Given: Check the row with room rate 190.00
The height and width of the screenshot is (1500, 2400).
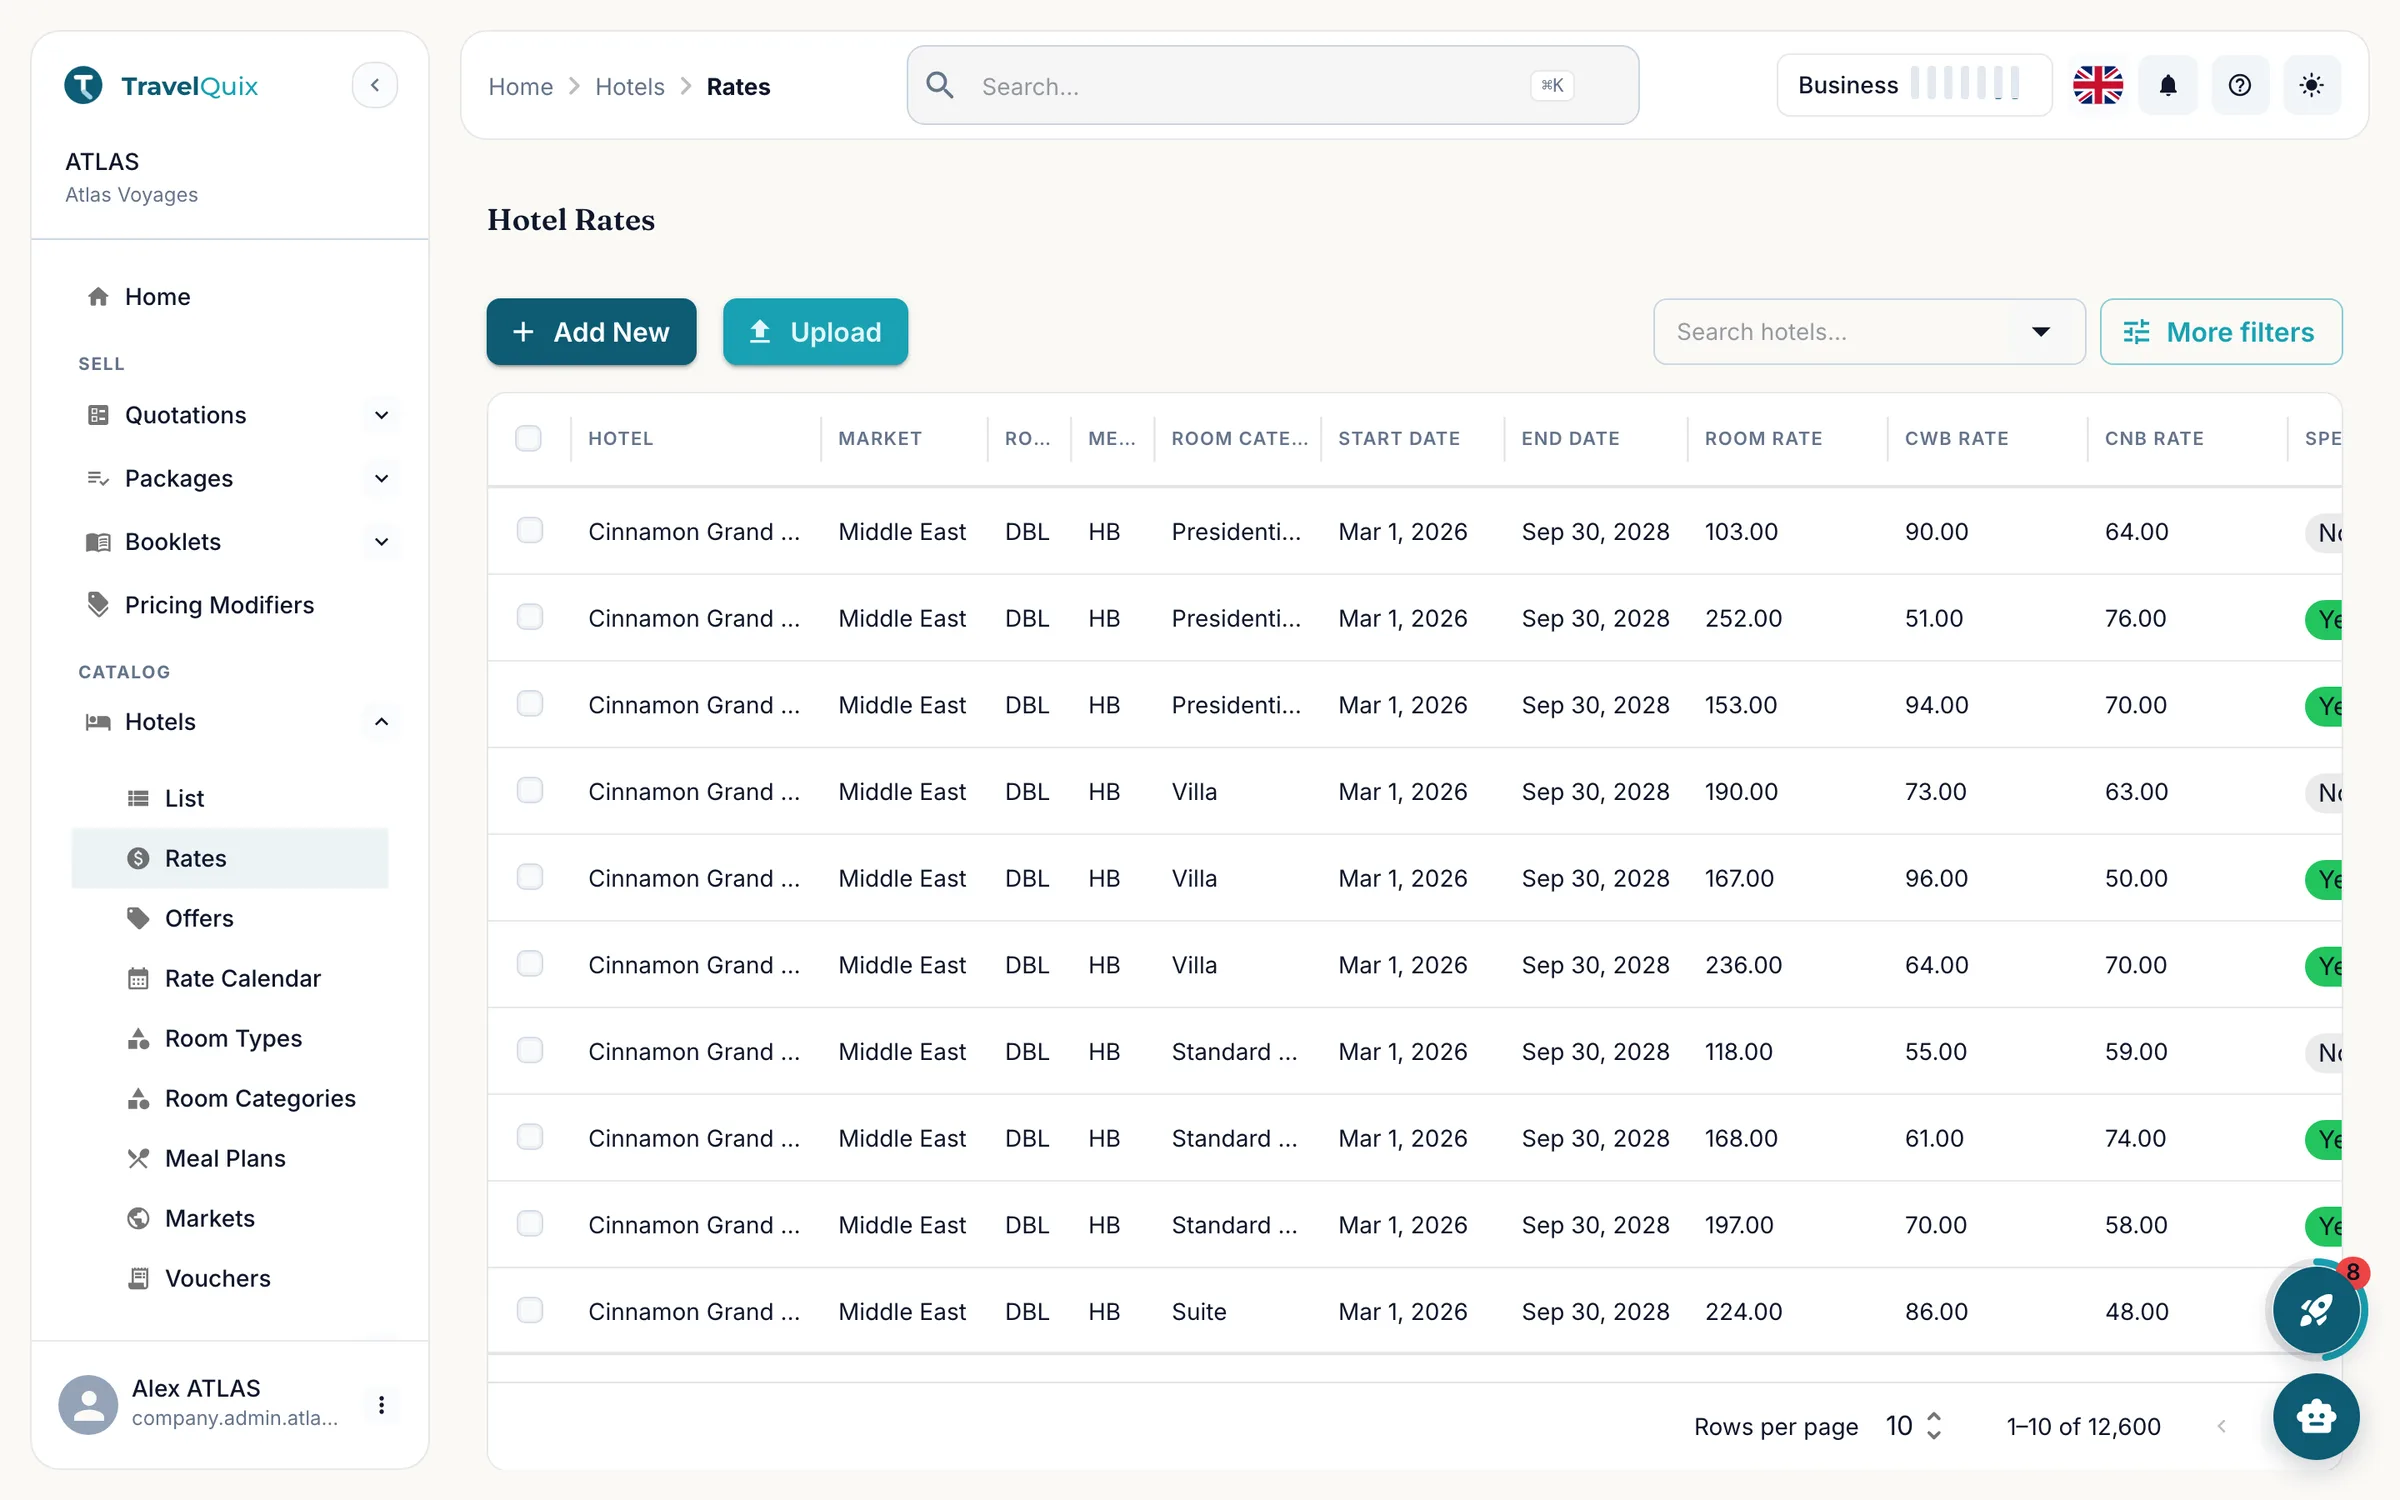Looking at the screenshot, I should click(529, 790).
